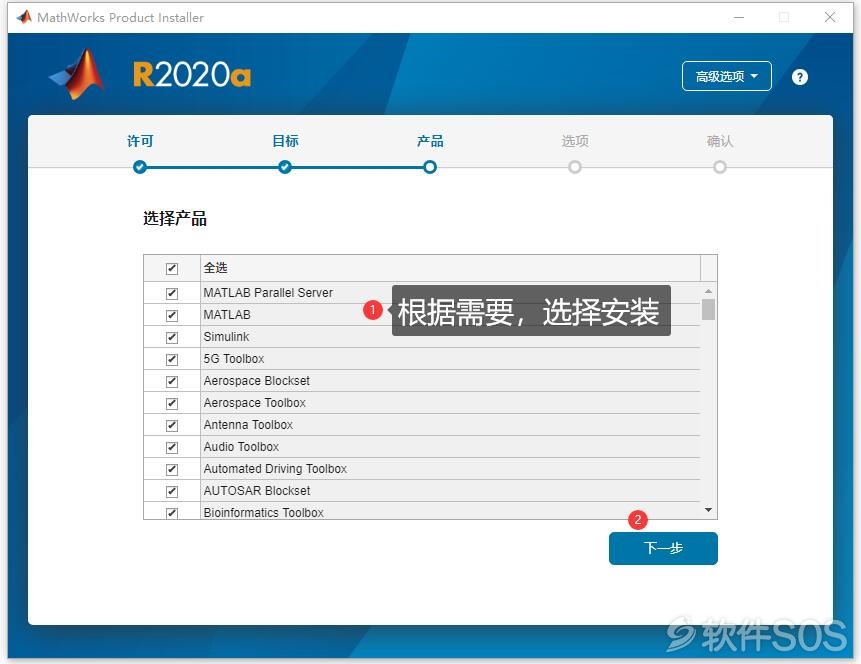
Task: Close the installer window
Action: [830, 17]
